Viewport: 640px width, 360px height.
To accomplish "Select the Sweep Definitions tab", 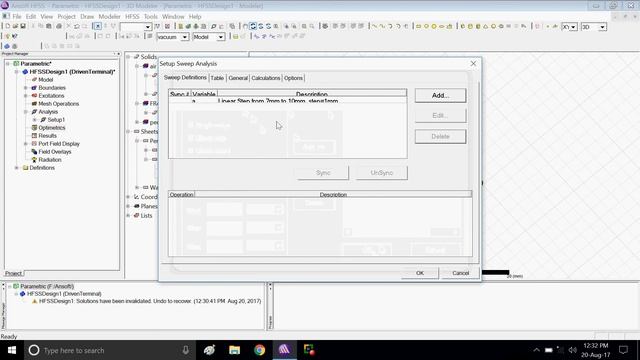I will click(185, 78).
